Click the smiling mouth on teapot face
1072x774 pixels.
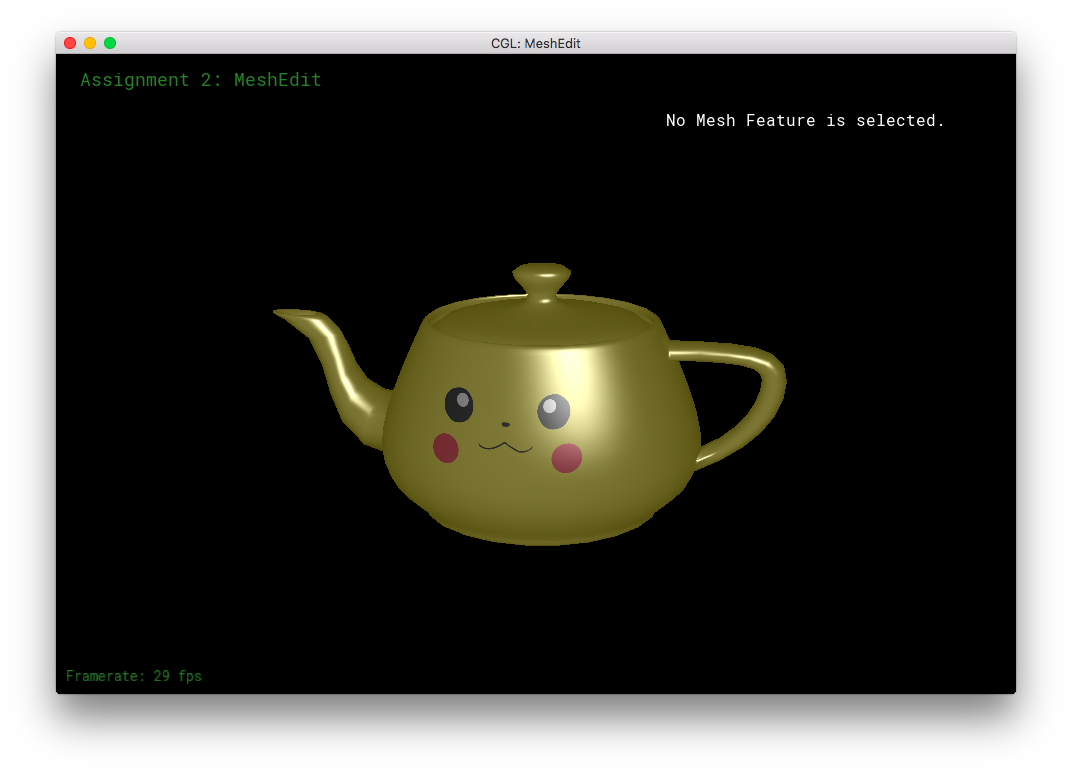pyautogui.click(x=505, y=447)
